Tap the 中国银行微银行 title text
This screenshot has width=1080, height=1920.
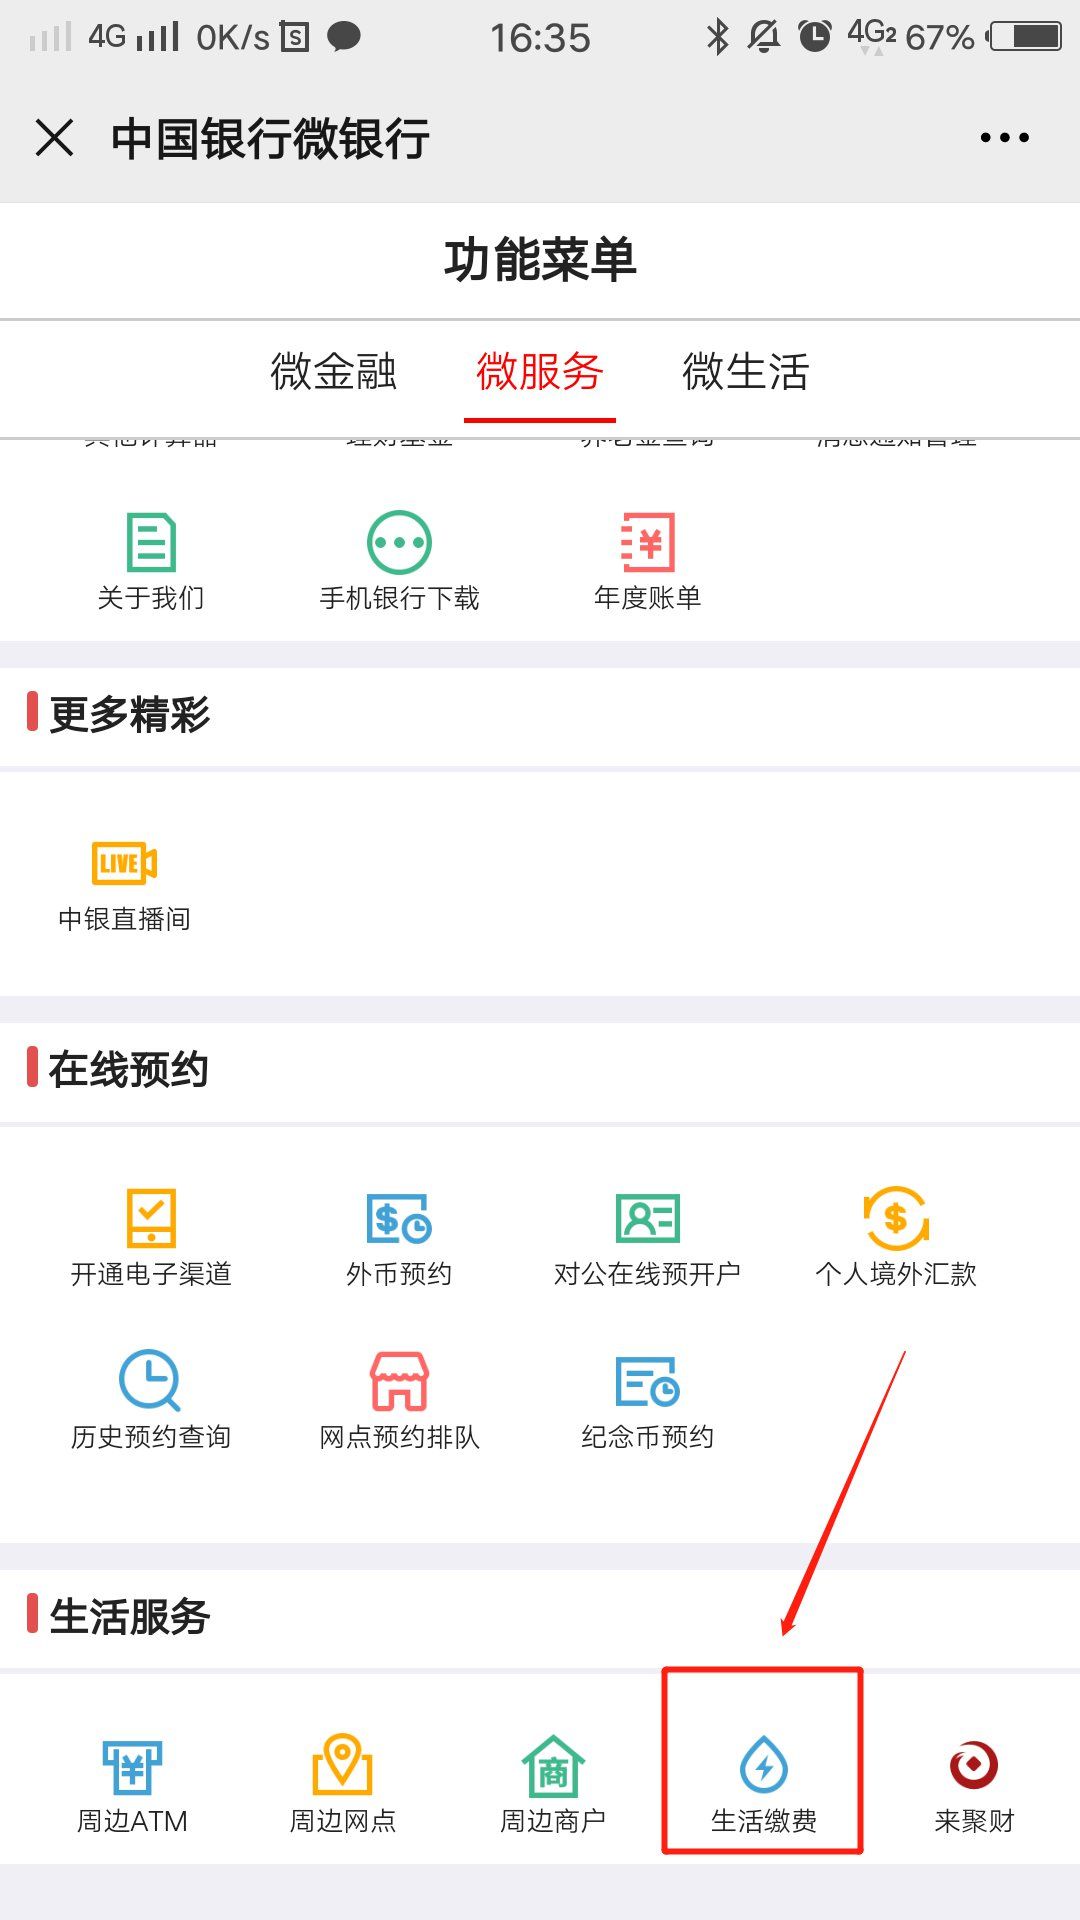(x=270, y=138)
